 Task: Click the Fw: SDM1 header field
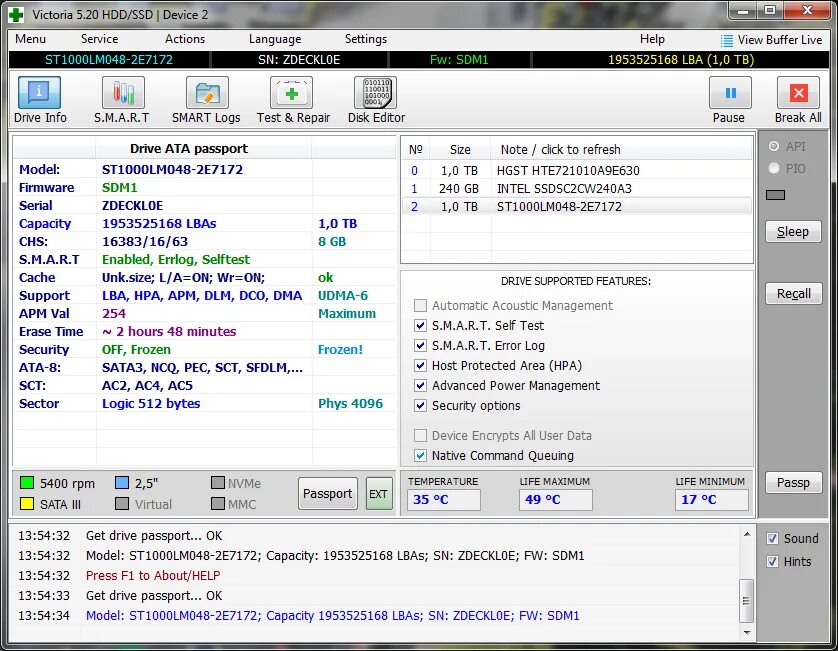(x=459, y=59)
